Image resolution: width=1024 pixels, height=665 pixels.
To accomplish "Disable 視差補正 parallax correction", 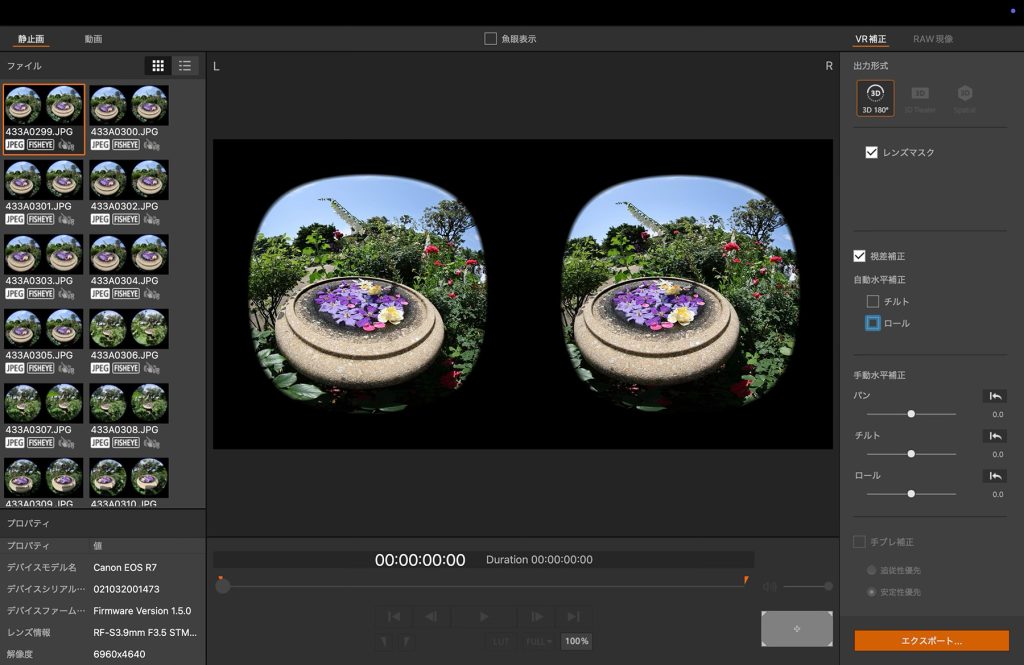I will pyautogui.click(x=859, y=256).
